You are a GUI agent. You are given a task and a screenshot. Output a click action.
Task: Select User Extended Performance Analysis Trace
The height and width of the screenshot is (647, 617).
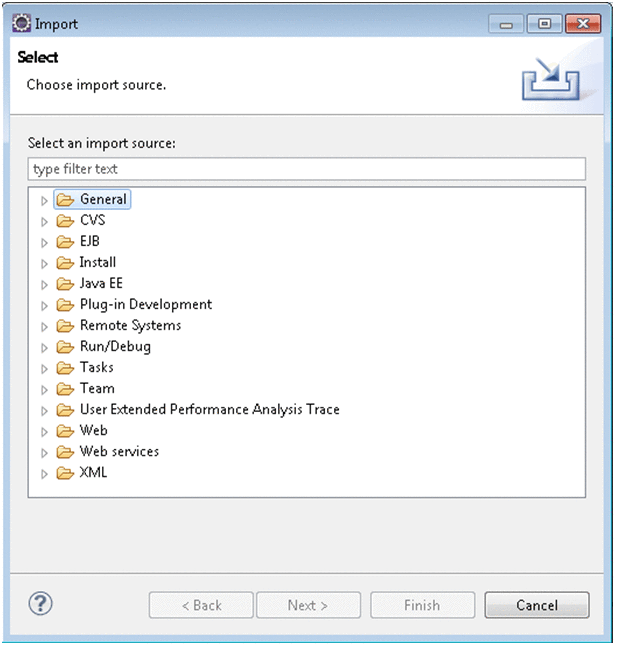(x=209, y=409)
